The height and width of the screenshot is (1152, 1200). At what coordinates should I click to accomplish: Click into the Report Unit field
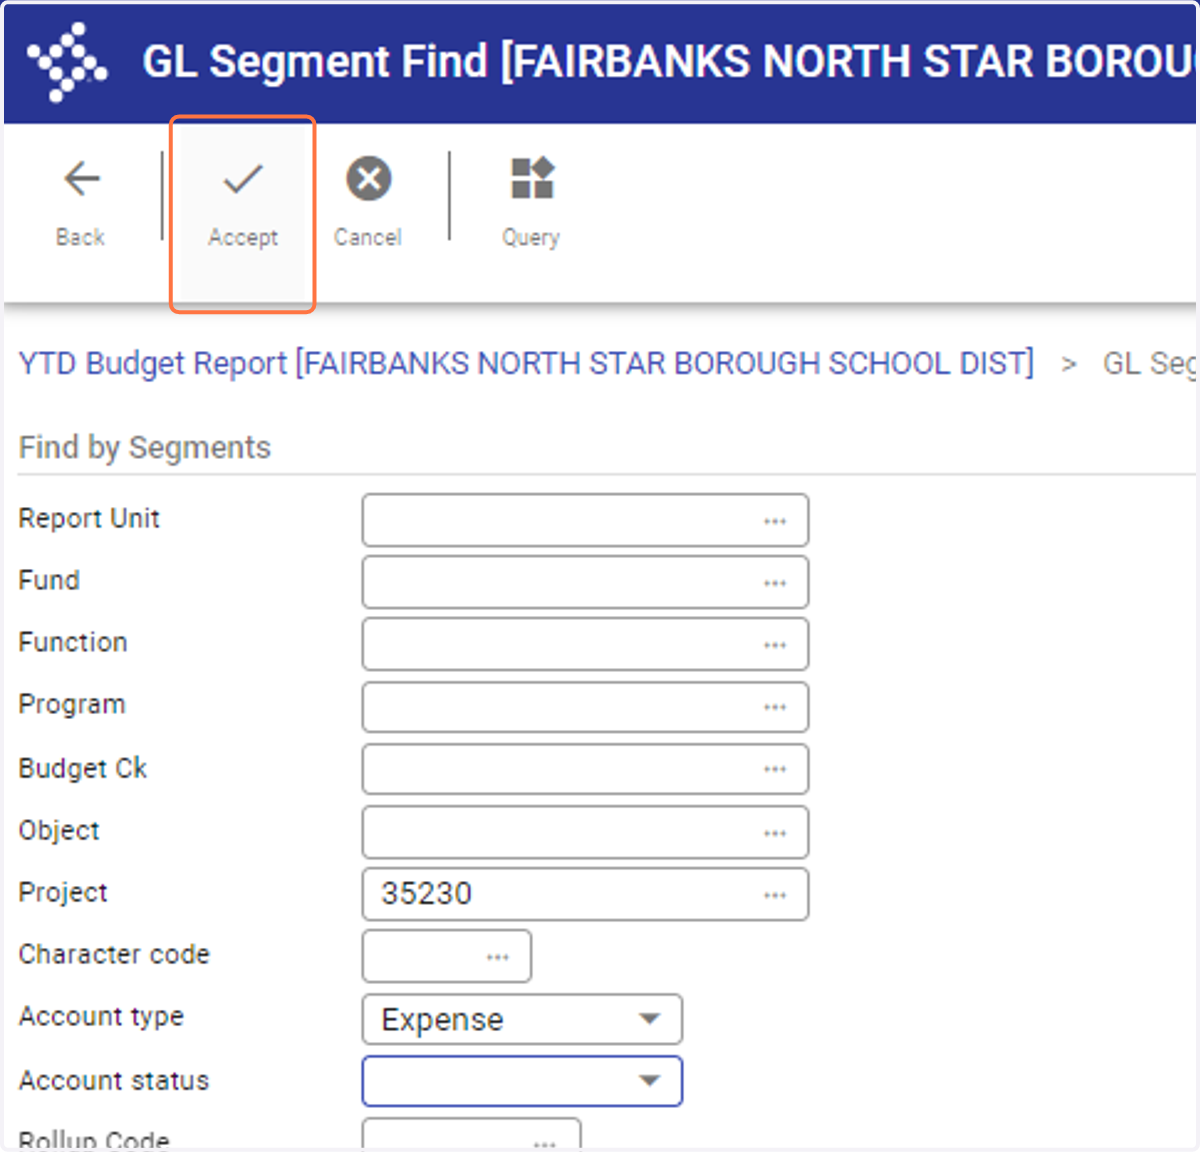585,520
